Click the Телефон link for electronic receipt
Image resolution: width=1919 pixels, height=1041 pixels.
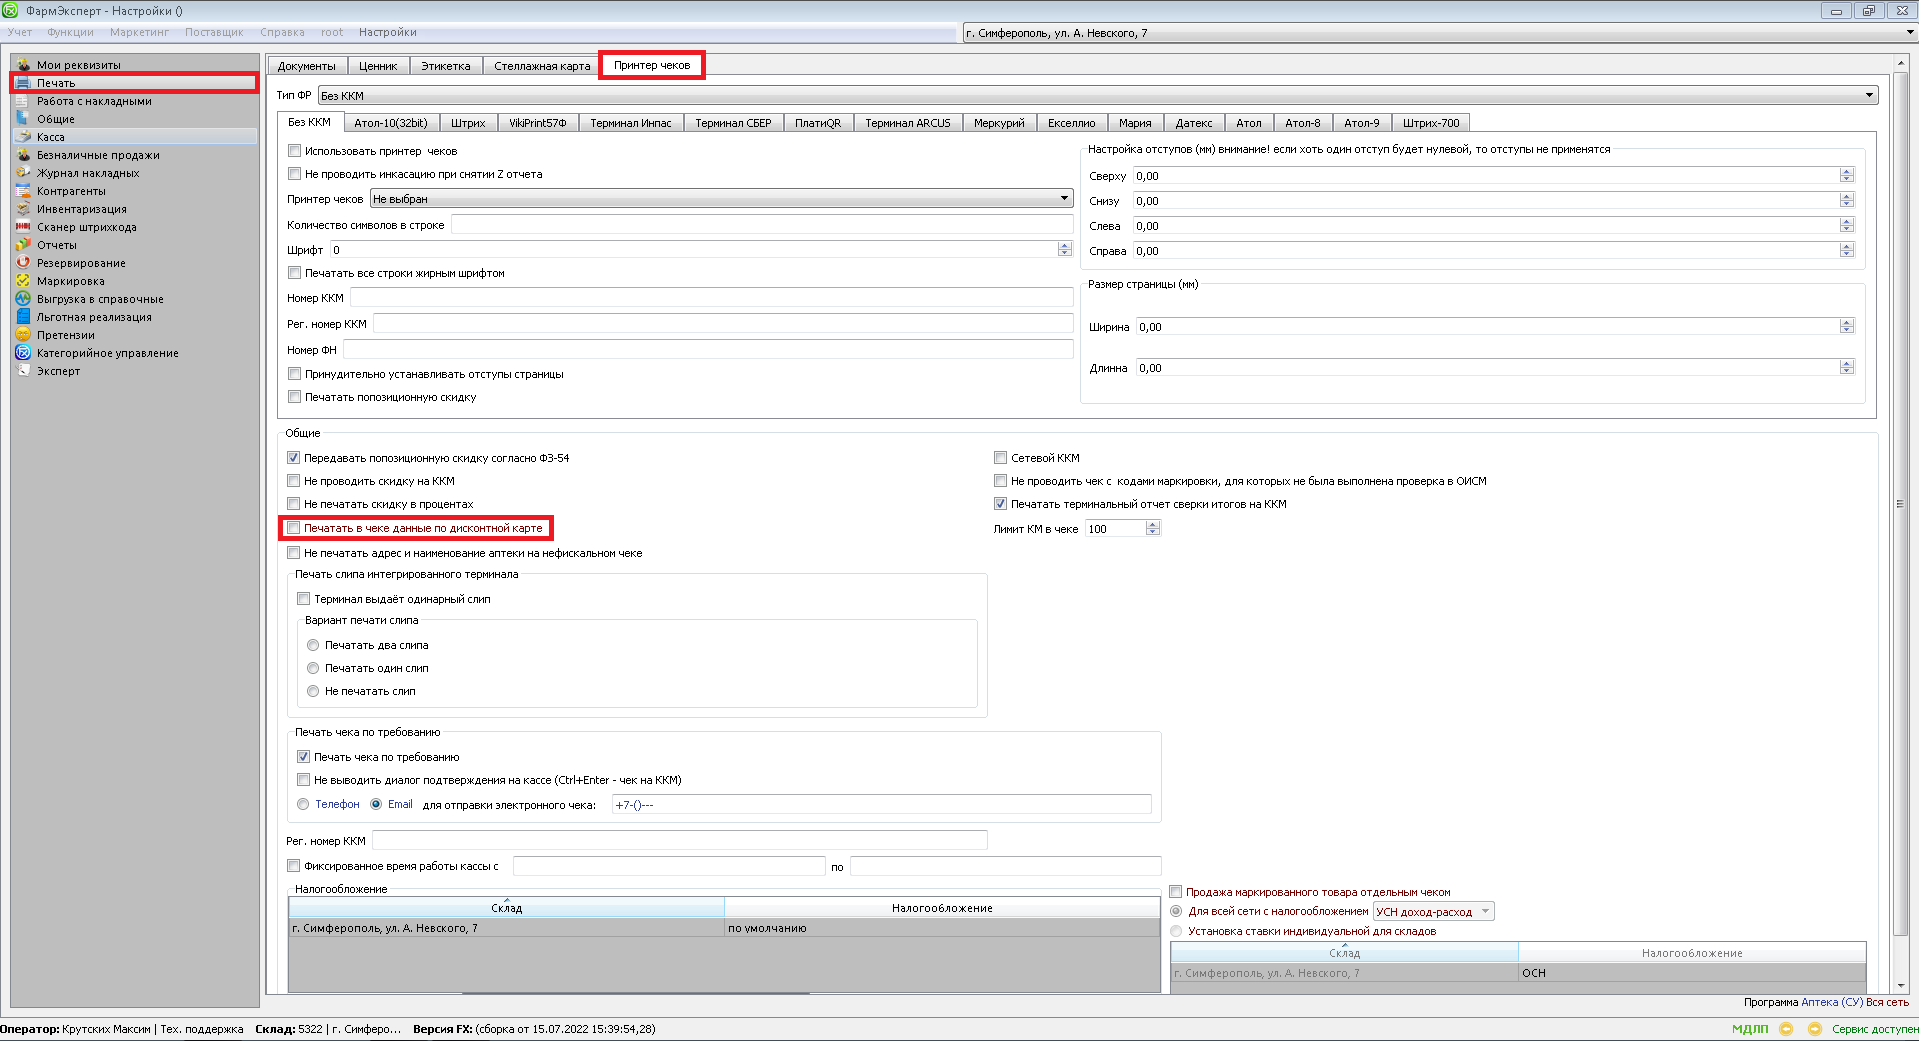[x=337, y=804]
